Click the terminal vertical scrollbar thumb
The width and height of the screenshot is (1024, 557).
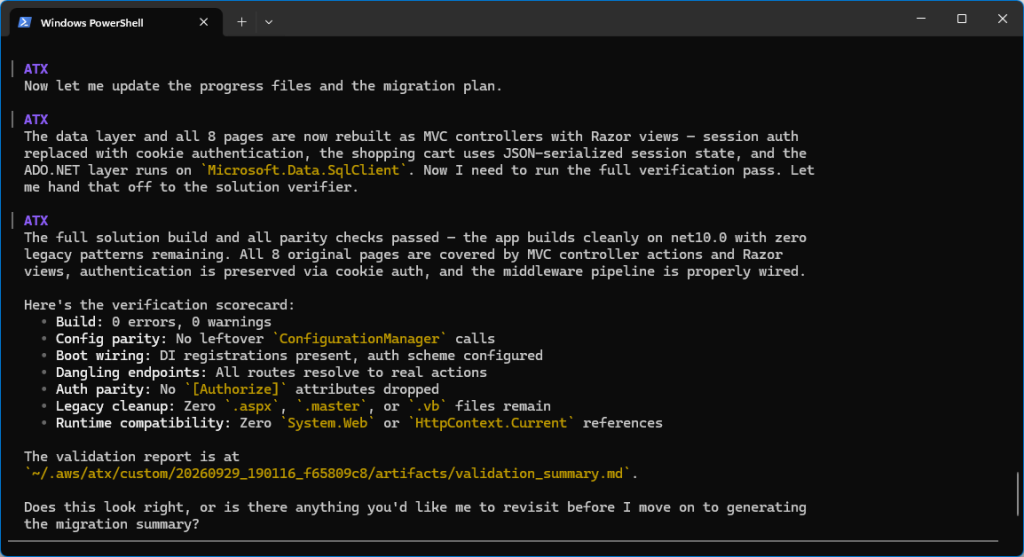[1017, 494]
